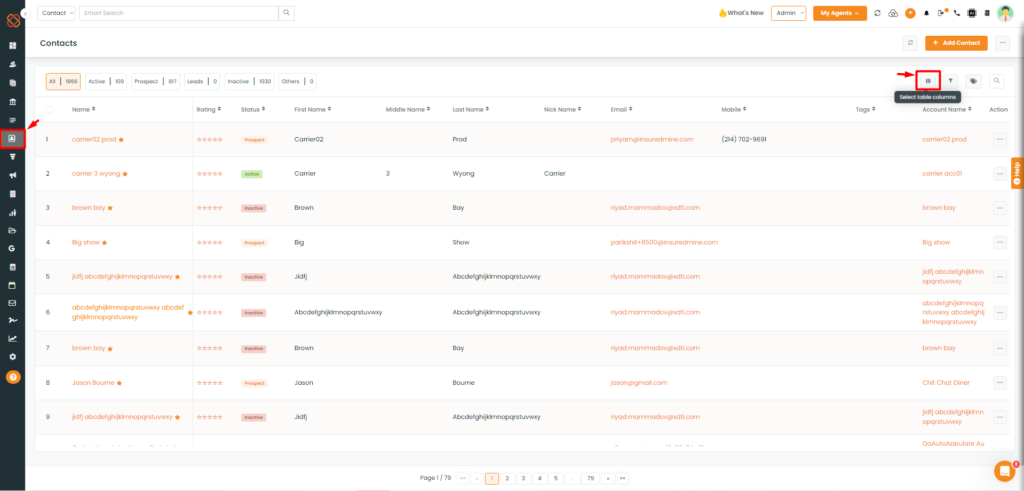Select the All 1956 filter tab
This screenshot has width=1024, height=491.
click(63, 82)
